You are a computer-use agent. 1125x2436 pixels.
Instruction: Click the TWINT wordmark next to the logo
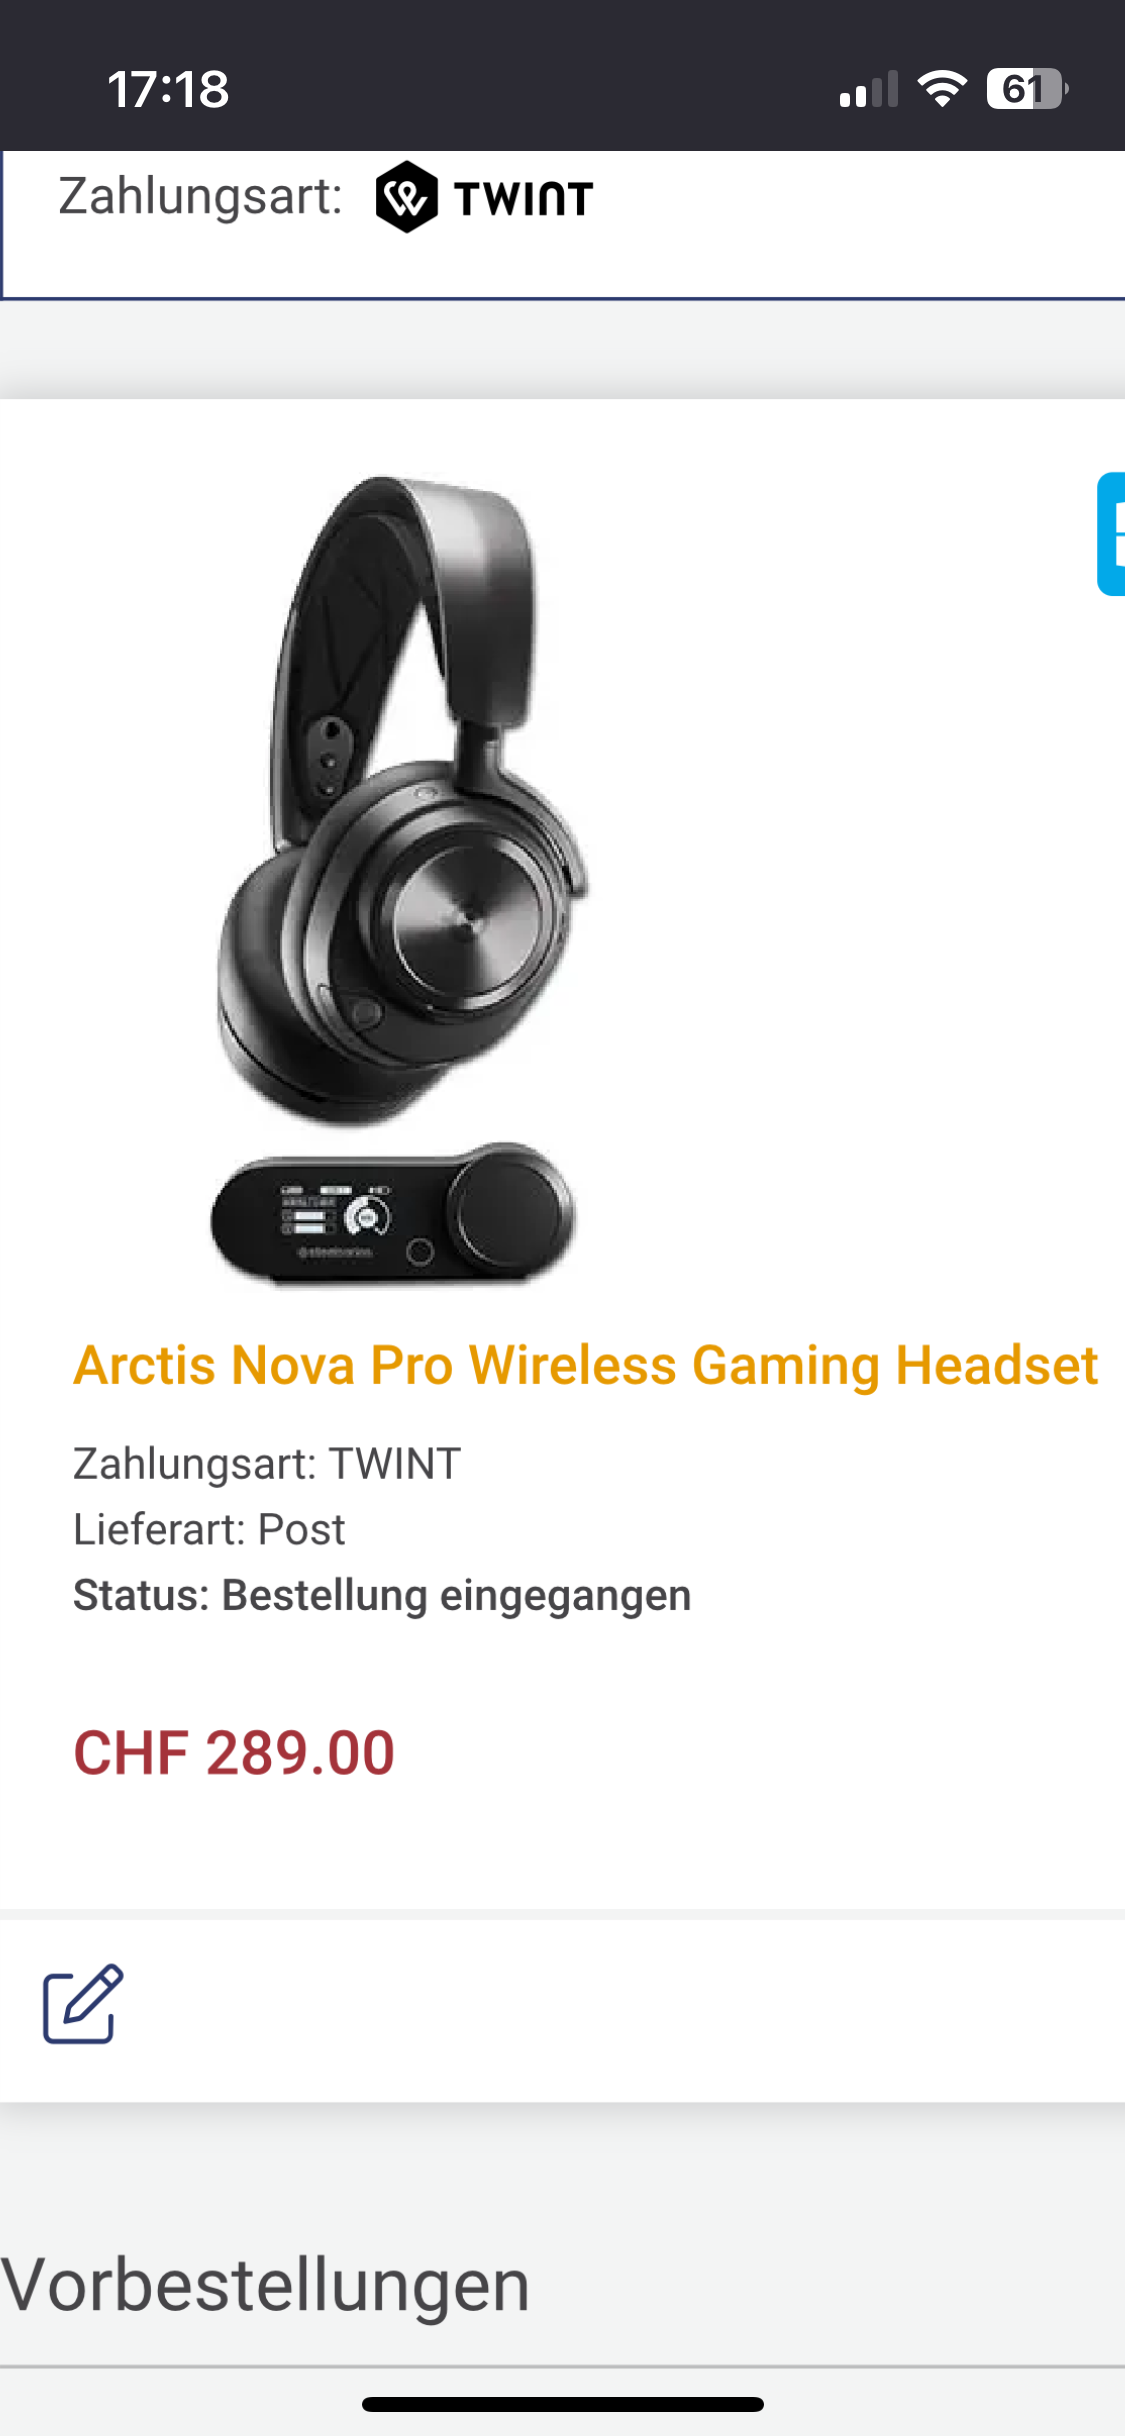[523, 198]
